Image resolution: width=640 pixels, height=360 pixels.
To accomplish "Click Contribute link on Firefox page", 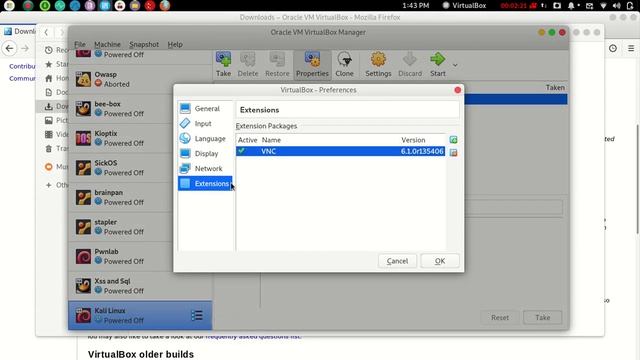I will pos(22,66).
